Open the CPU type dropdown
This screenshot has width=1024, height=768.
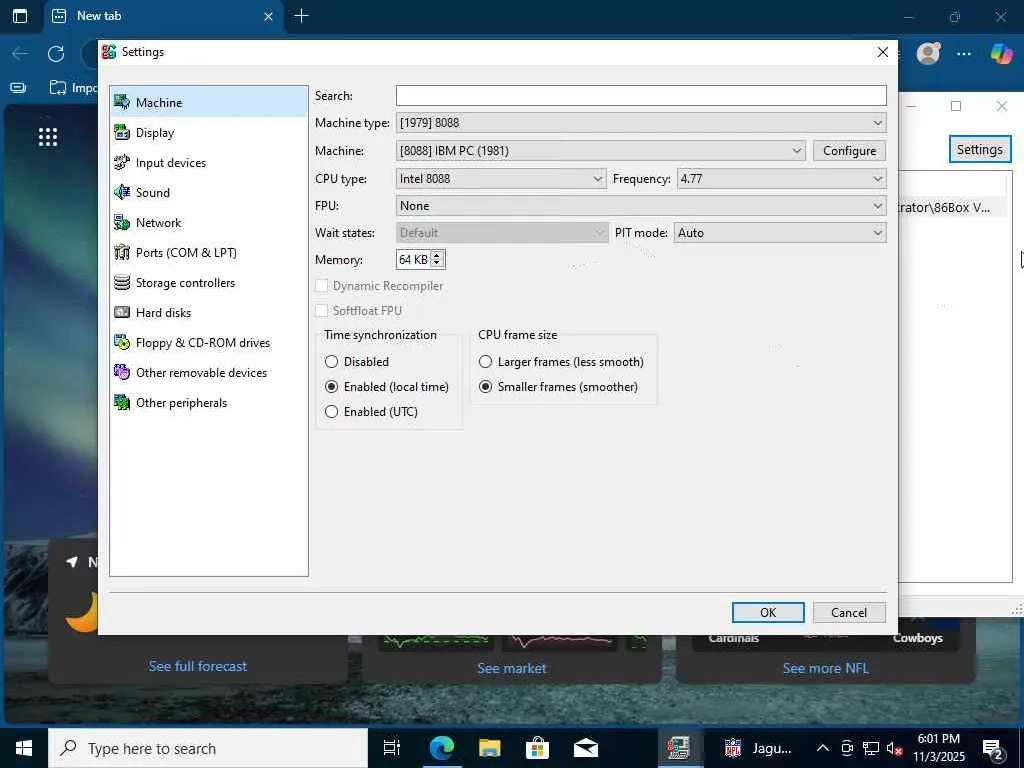click(x=500, y=178)
